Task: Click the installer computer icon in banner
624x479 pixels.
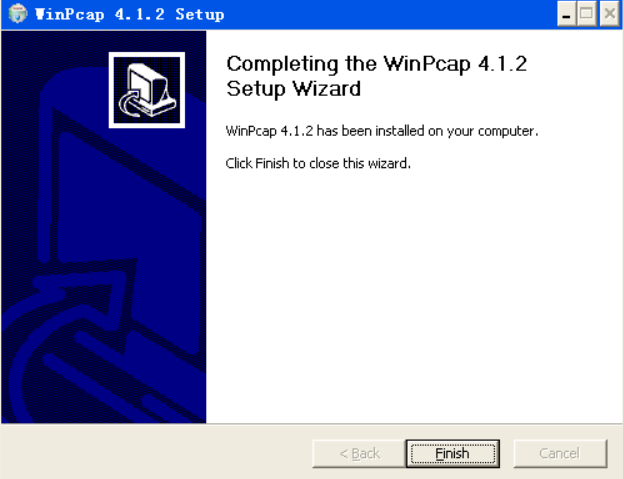Action: pos(147,90)
